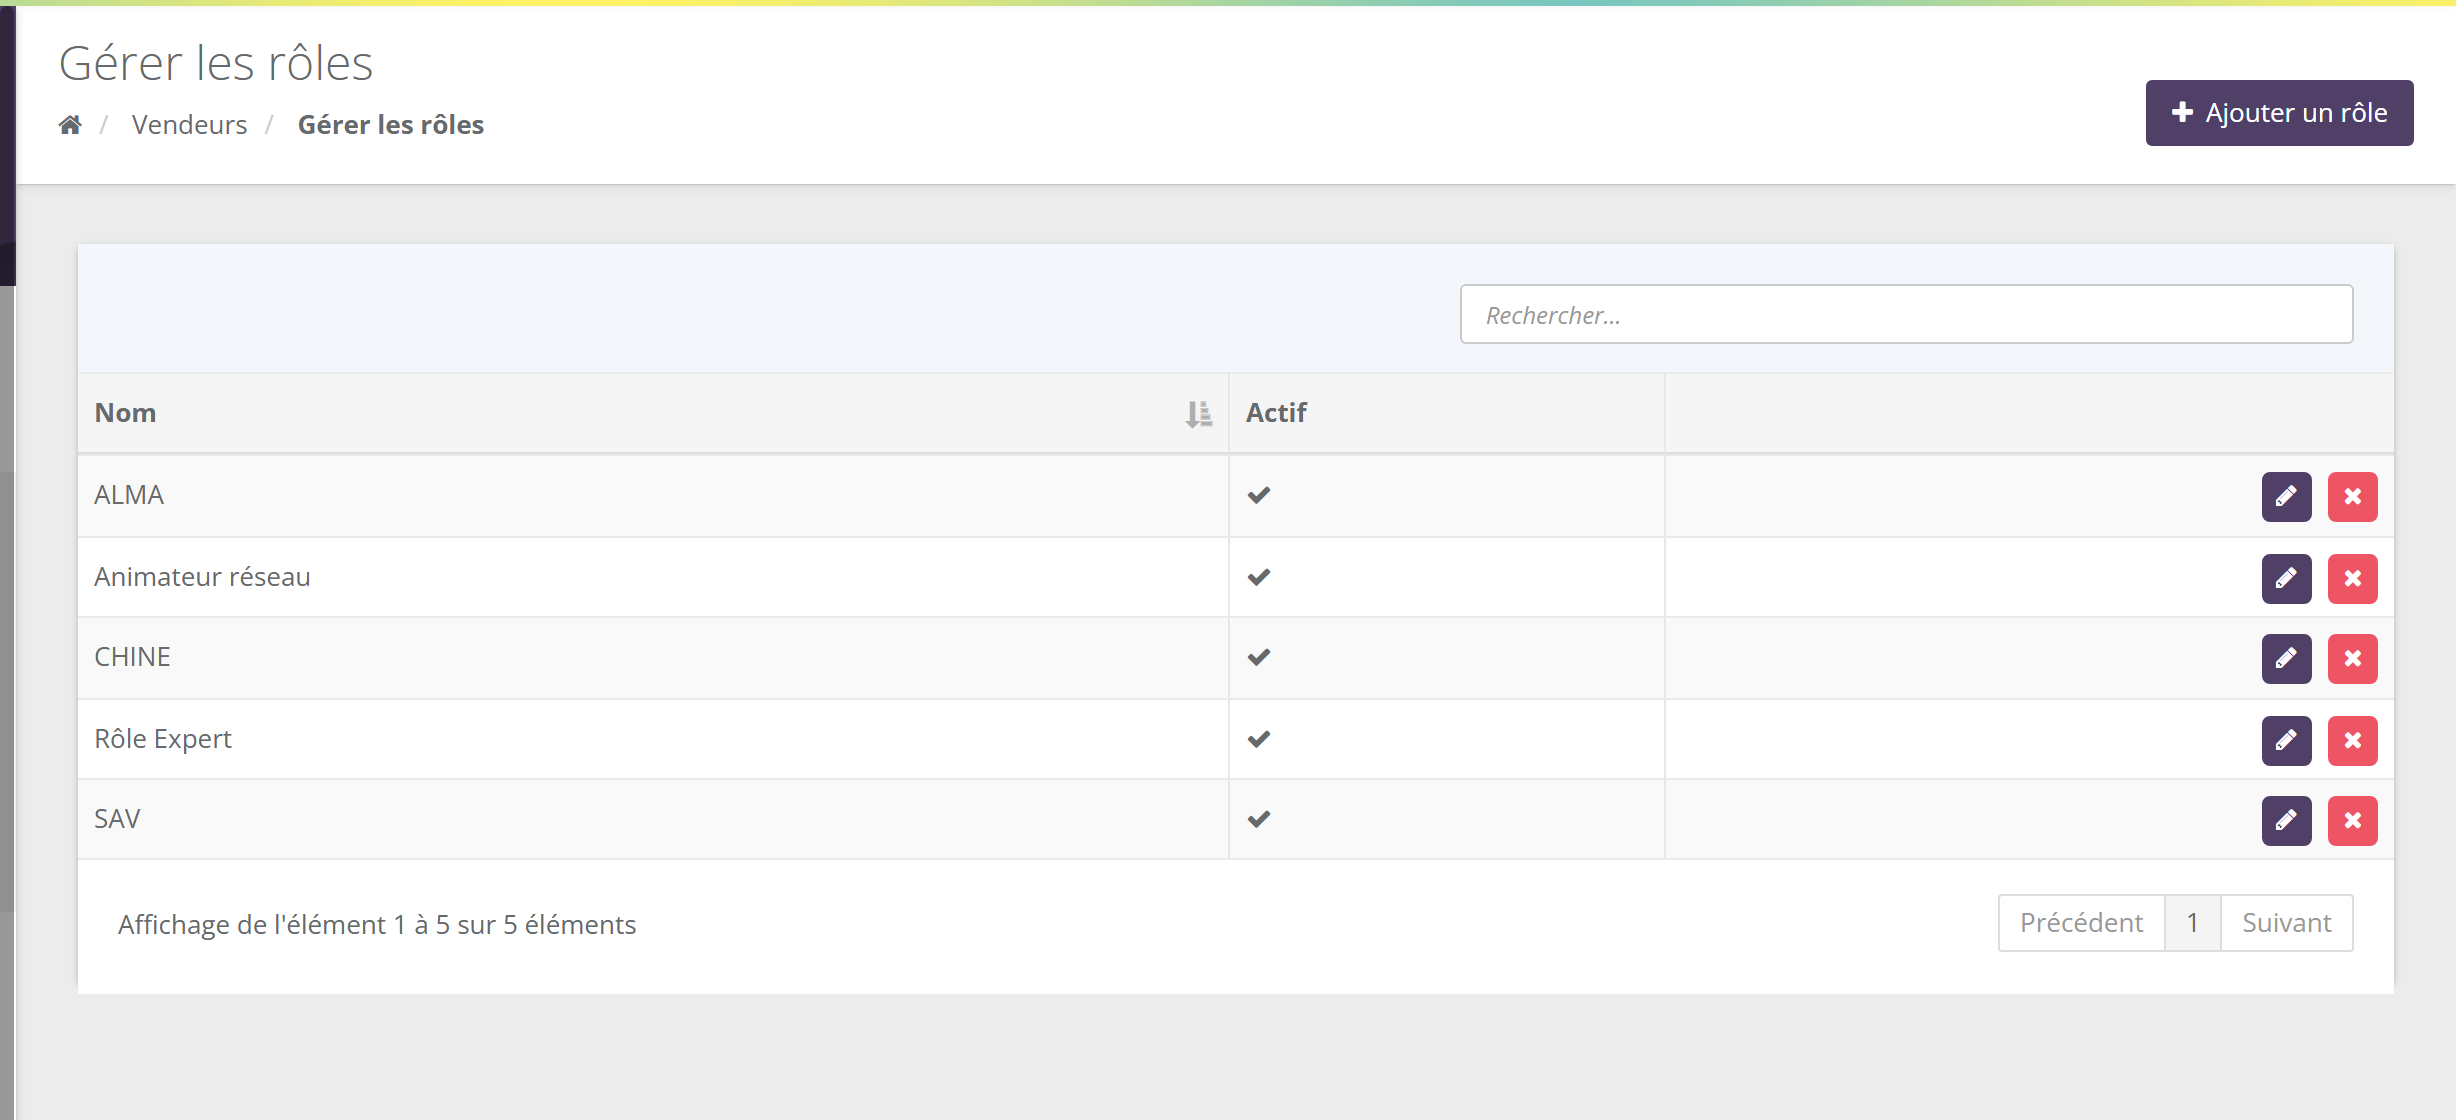Go to Vendeurs breadcrumb link
This screenshot has height=1120, width=2456.
(189, 125)
